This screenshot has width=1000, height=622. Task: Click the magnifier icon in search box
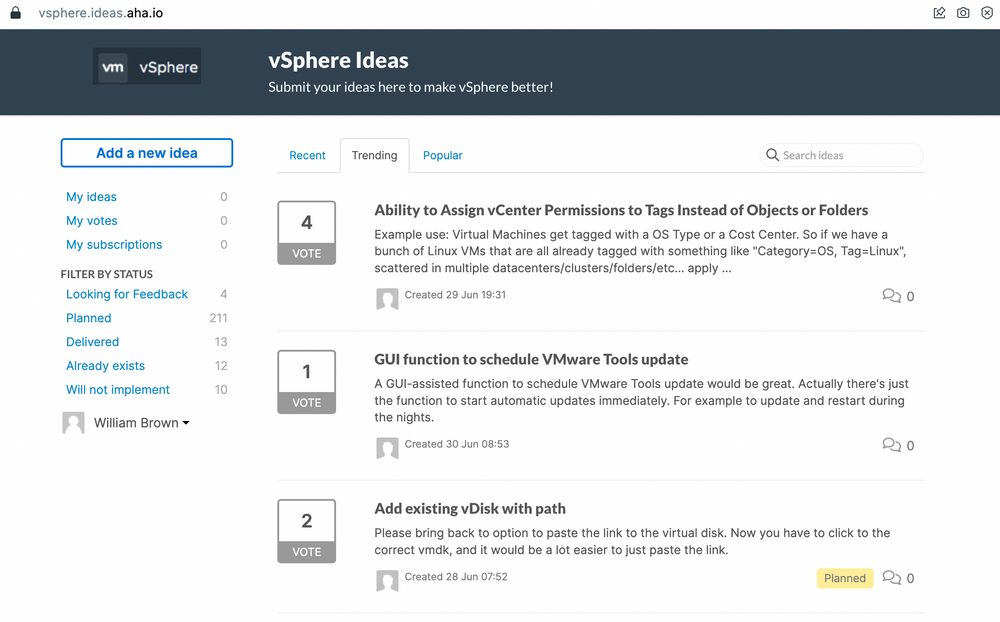point(772,155)
